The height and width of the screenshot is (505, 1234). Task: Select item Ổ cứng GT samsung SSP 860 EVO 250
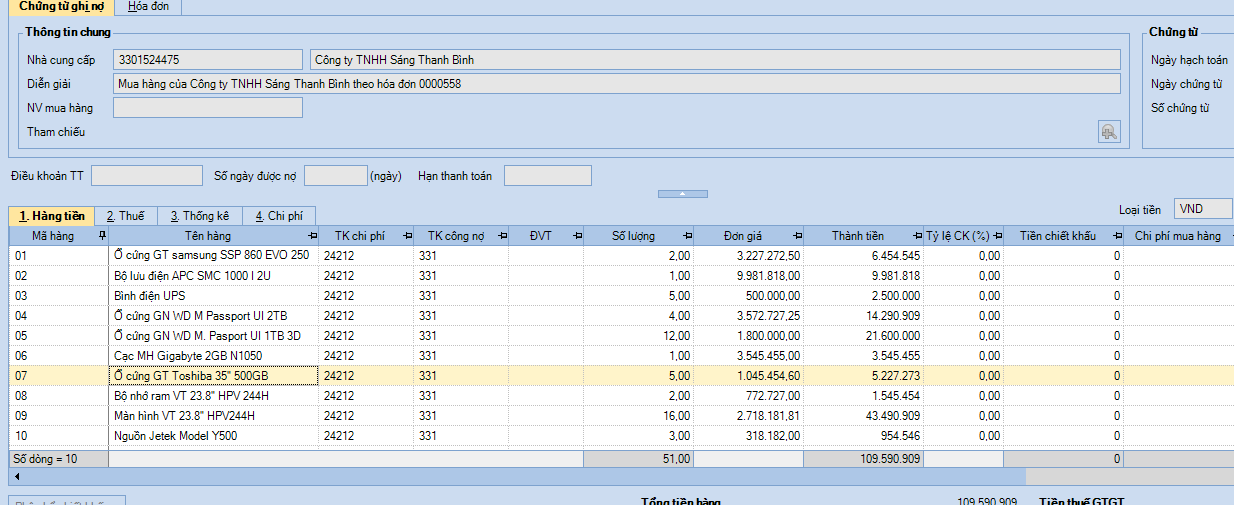214,256
